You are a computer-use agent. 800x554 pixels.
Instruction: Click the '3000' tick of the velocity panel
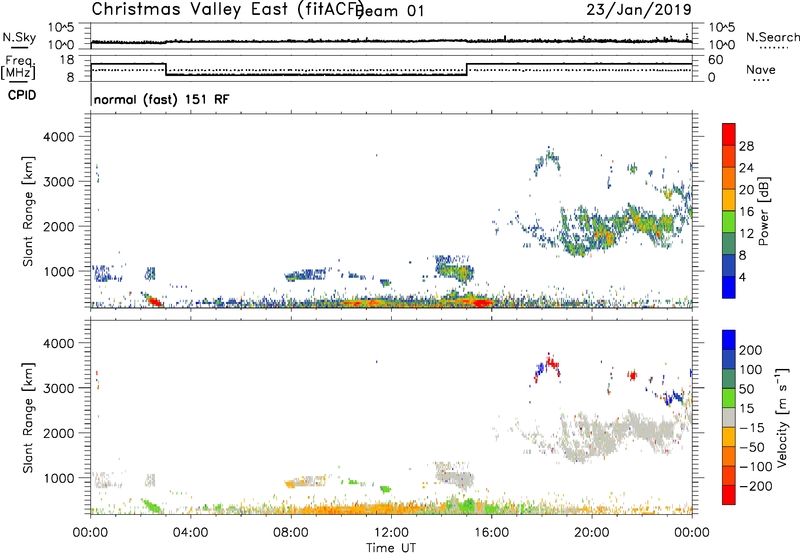58,388
